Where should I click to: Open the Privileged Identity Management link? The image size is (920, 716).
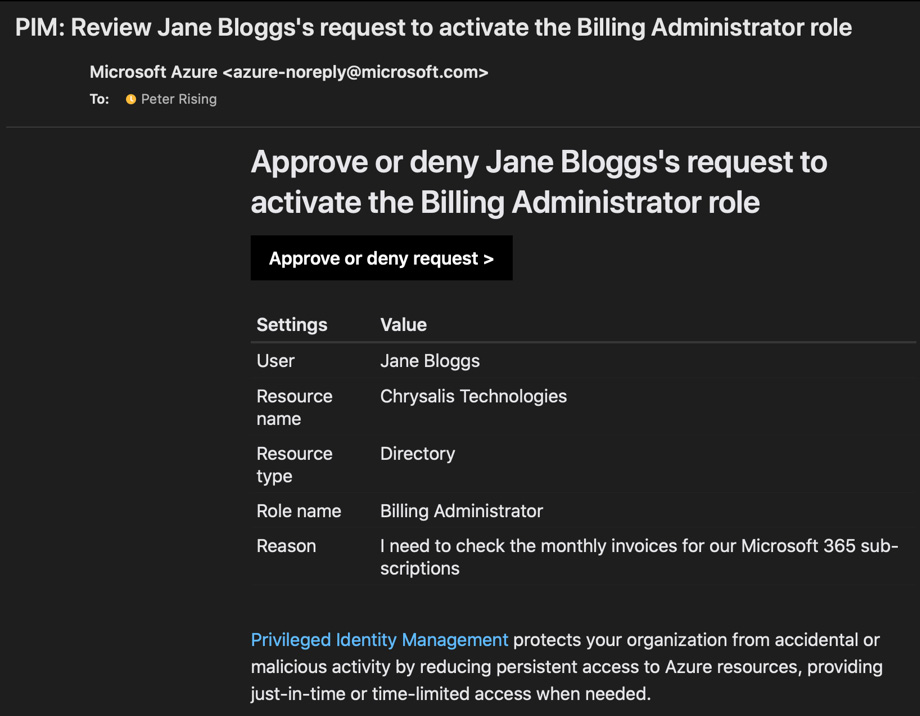pyautogui.click(x=379, y=640)
